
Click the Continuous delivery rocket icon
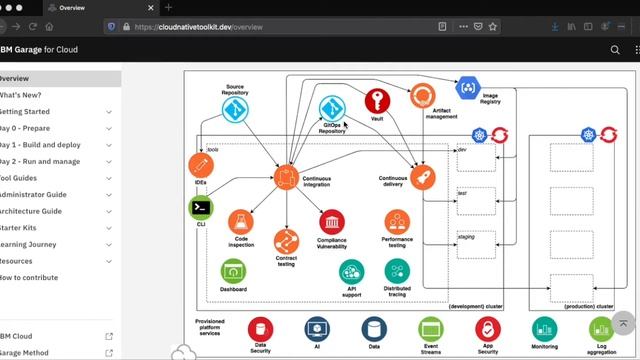pyautogui.click(x=422, y=178)
